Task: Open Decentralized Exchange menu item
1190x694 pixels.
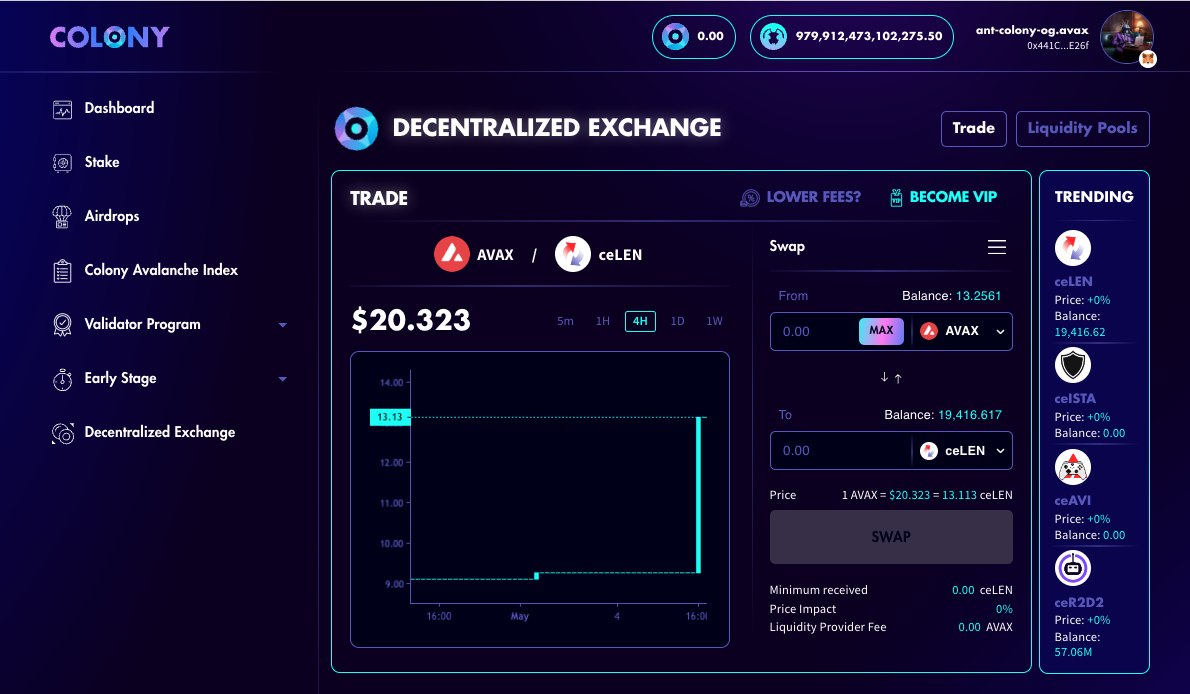Action: (160, 432)
